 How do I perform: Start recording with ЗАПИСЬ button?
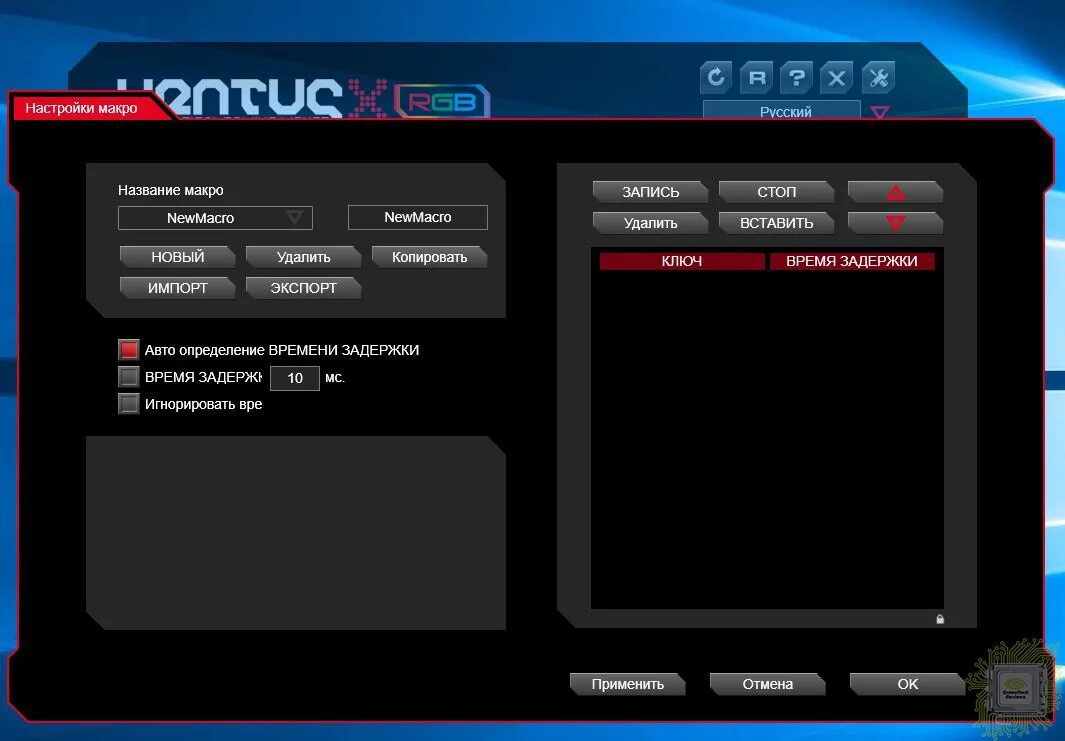coord(650,192)
